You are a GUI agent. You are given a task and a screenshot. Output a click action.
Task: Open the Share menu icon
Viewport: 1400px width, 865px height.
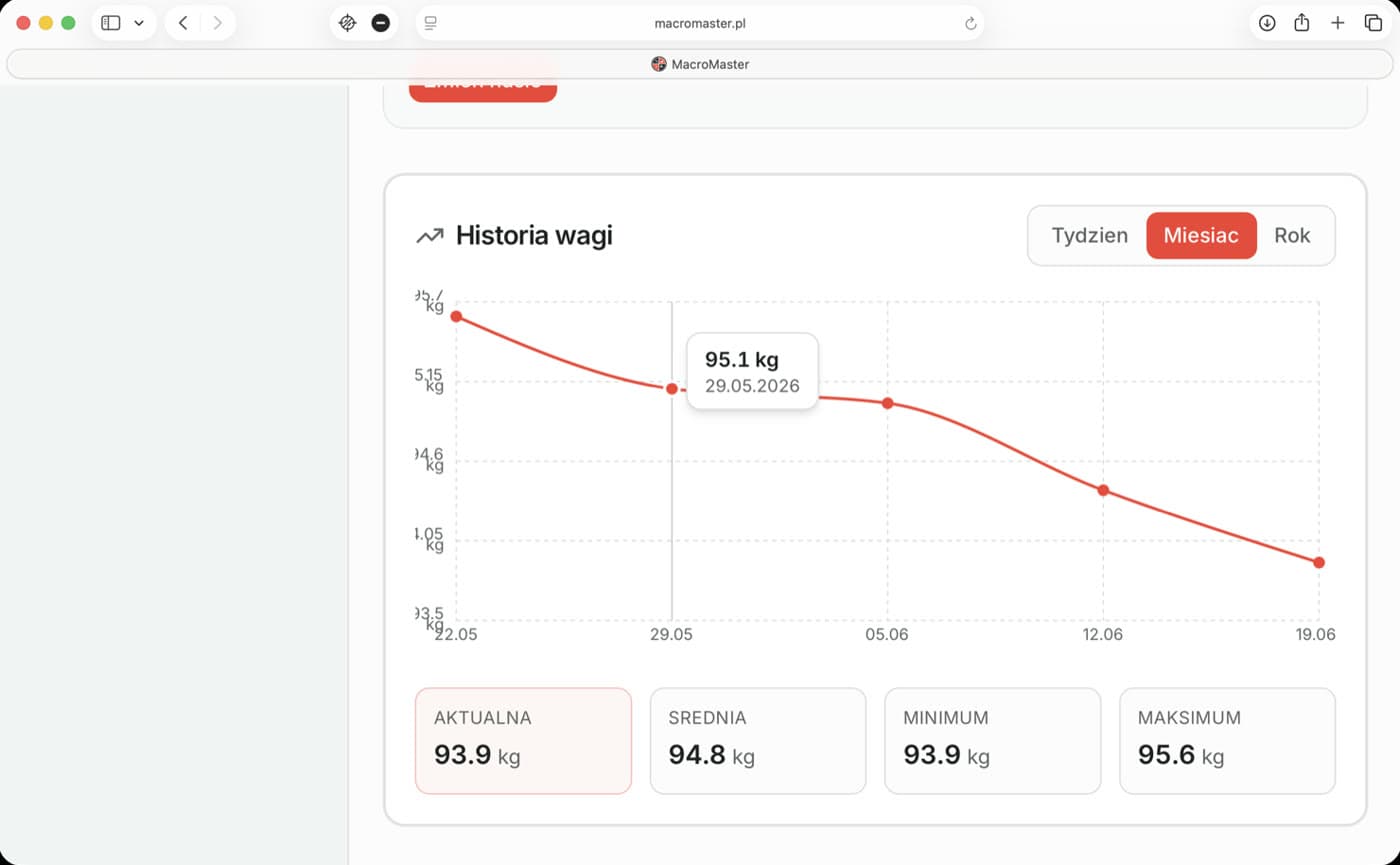pyautogui.click(x=1302, y=23)
